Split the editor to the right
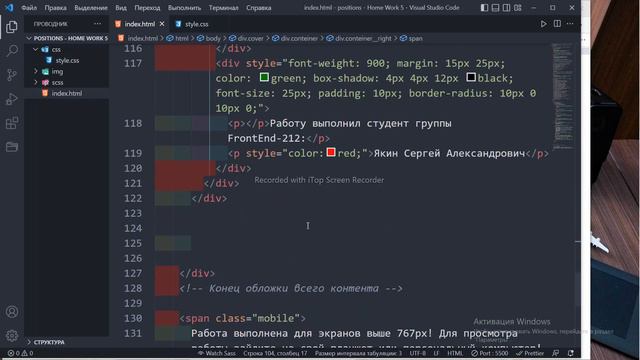 coord(557,24)
